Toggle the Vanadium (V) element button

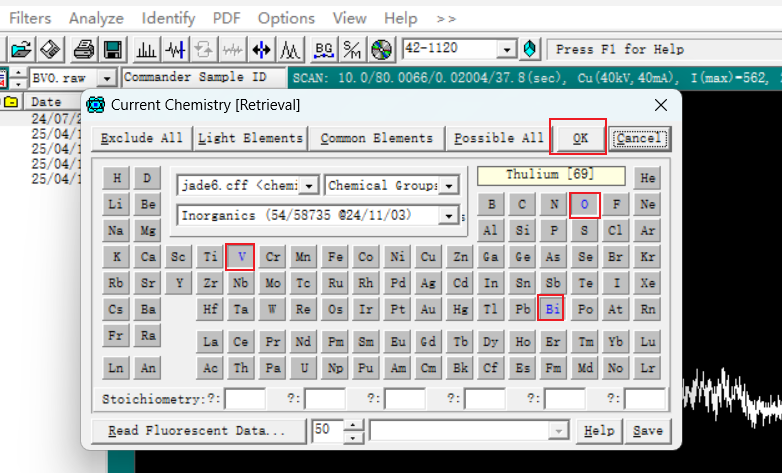click(x=240, y=257)
